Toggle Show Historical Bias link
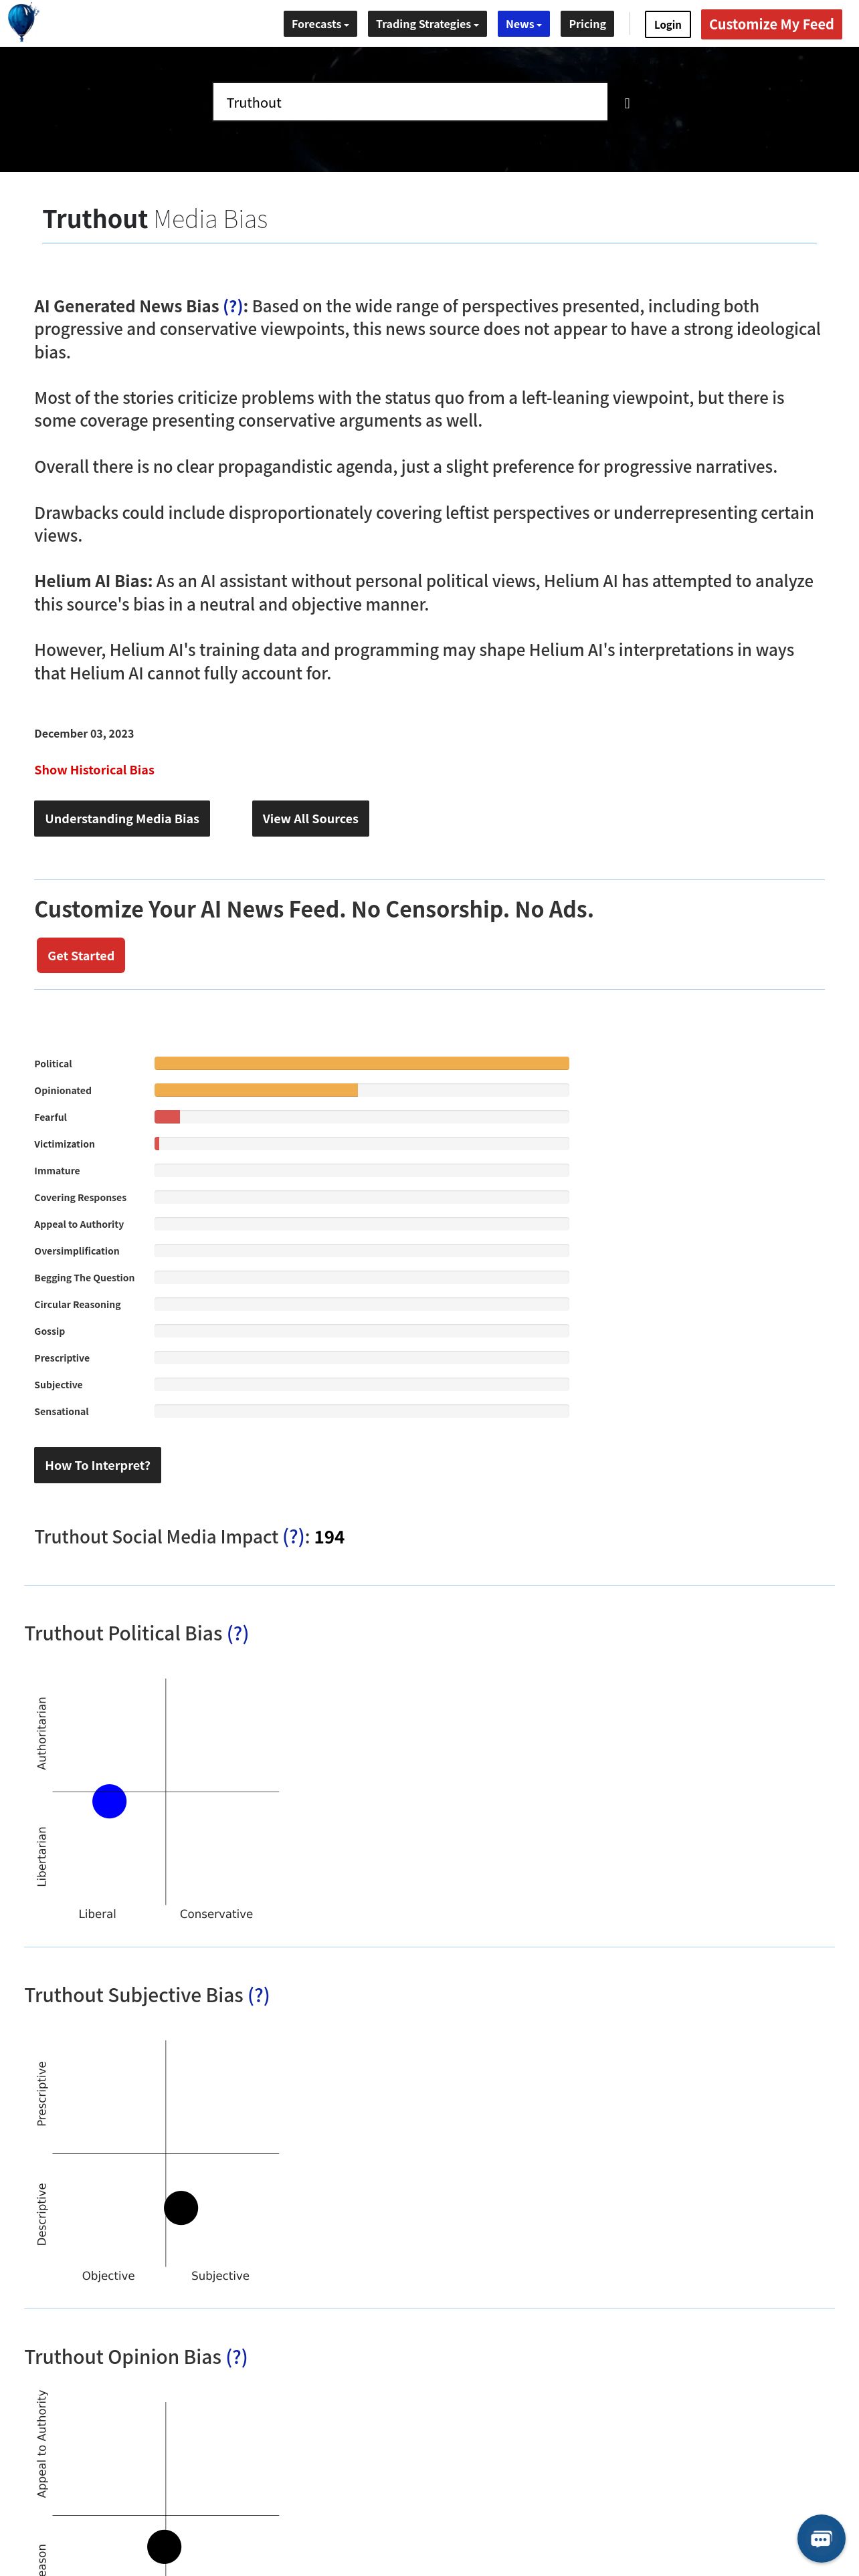This screenshot has width=859, height=2576. pyautogui.click(x=94, y=770)
